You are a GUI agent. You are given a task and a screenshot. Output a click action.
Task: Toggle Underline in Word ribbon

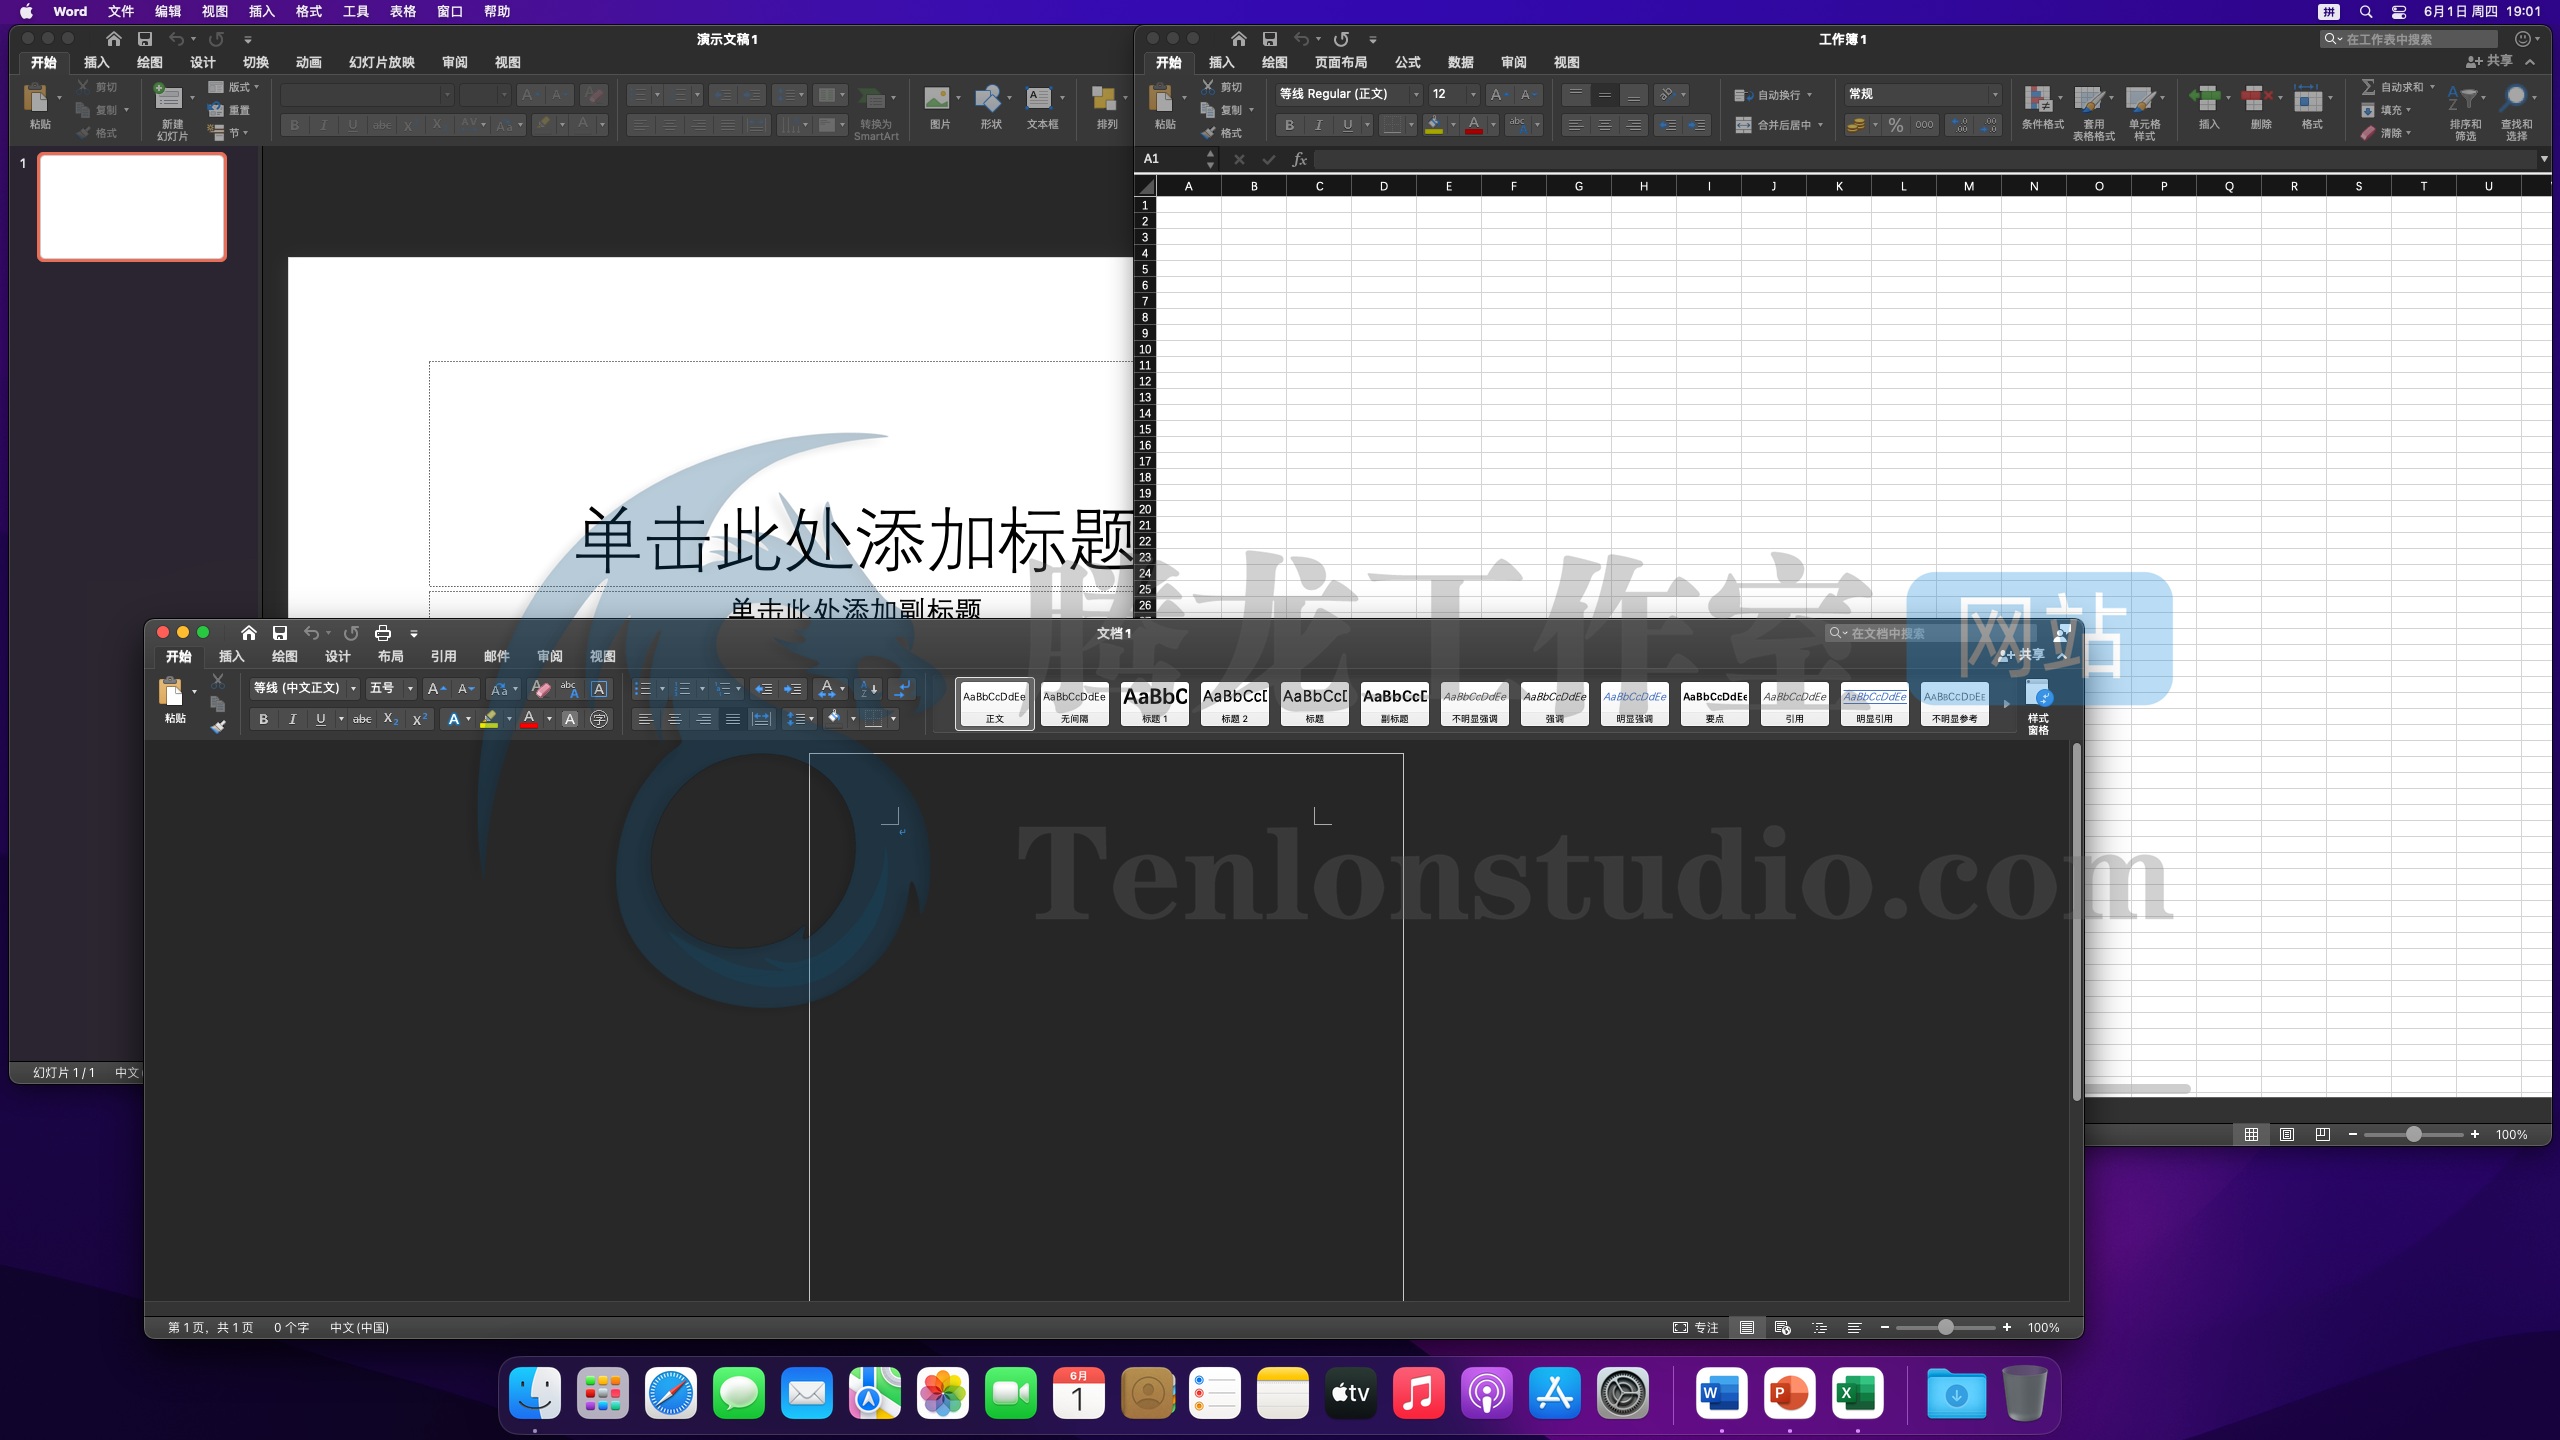pyautogui.click(x=320, y=719)
